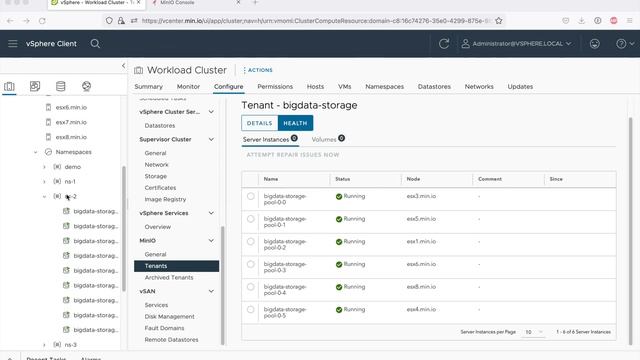Open the Namespaces tab
This screenshot has height=360, width=640.
click(x=384, y=87)
